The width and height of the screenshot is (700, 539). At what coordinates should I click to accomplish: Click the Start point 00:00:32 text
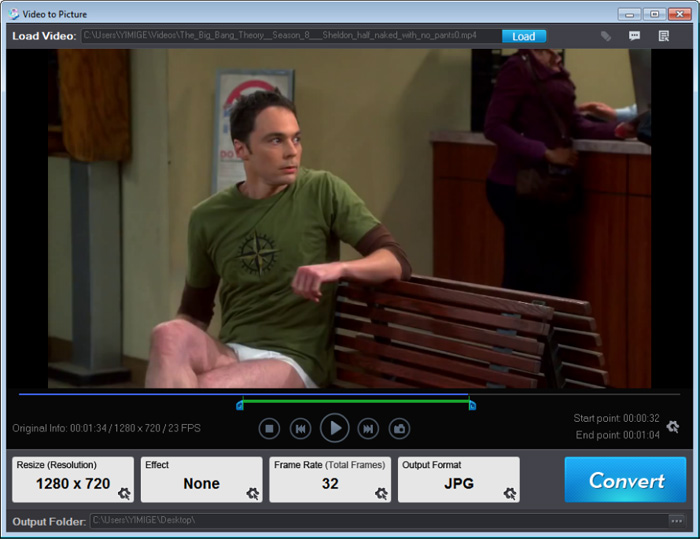point(616,418)
